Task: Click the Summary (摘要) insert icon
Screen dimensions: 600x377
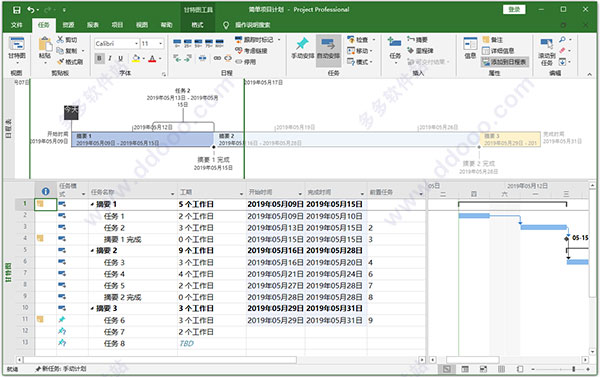Action: pos(411,39)
